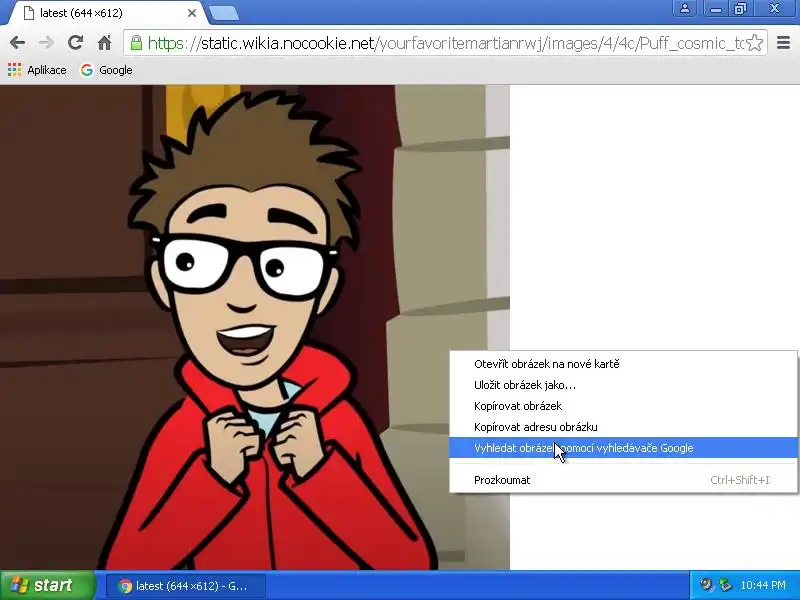Image resolution: width=800 pixels, height=600 pixels.
Task: Click the cartoon character image
Action: coord(255,328)
